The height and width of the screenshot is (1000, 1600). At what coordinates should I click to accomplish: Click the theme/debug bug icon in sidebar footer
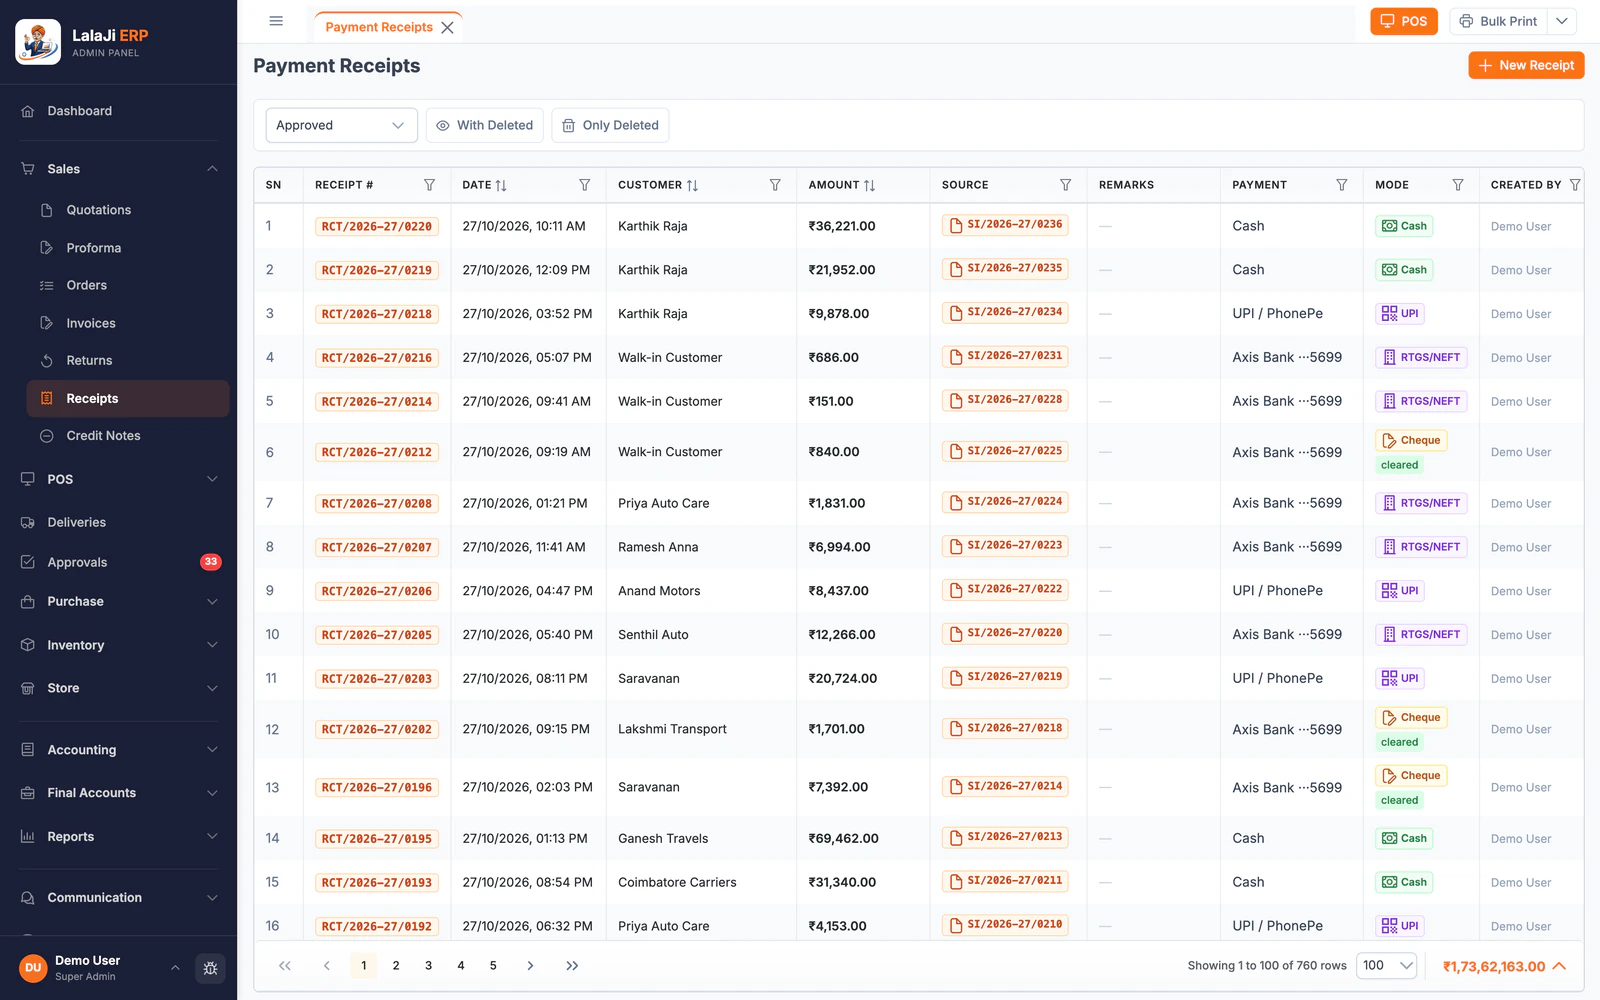coord(210,968)
